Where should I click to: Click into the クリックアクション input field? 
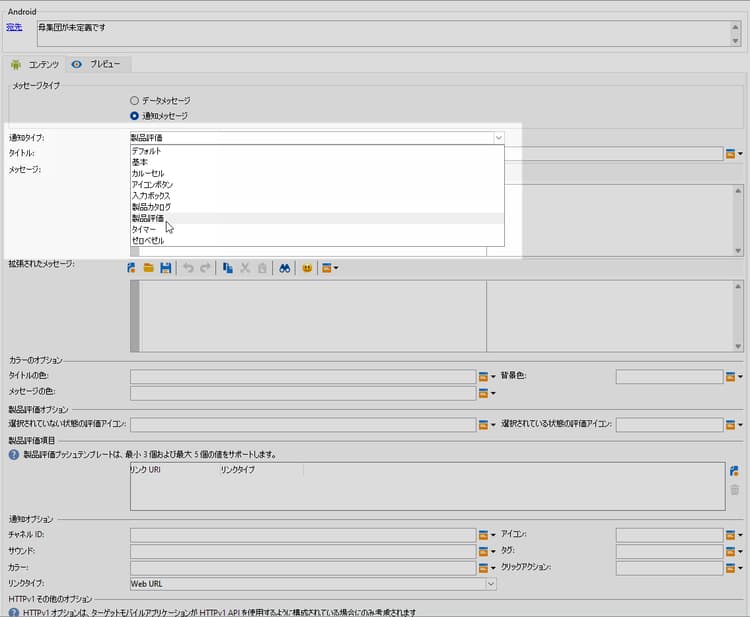pyautogui.click(x=669, y=568)
